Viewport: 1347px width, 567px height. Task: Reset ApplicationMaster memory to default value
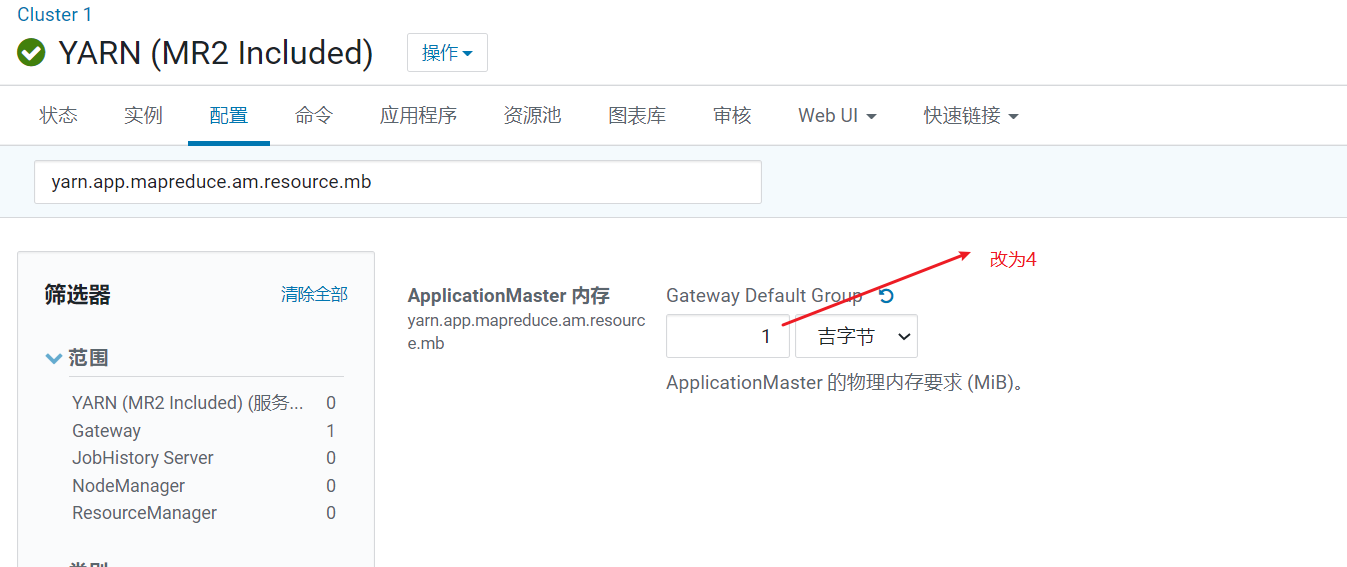(886, 296)
